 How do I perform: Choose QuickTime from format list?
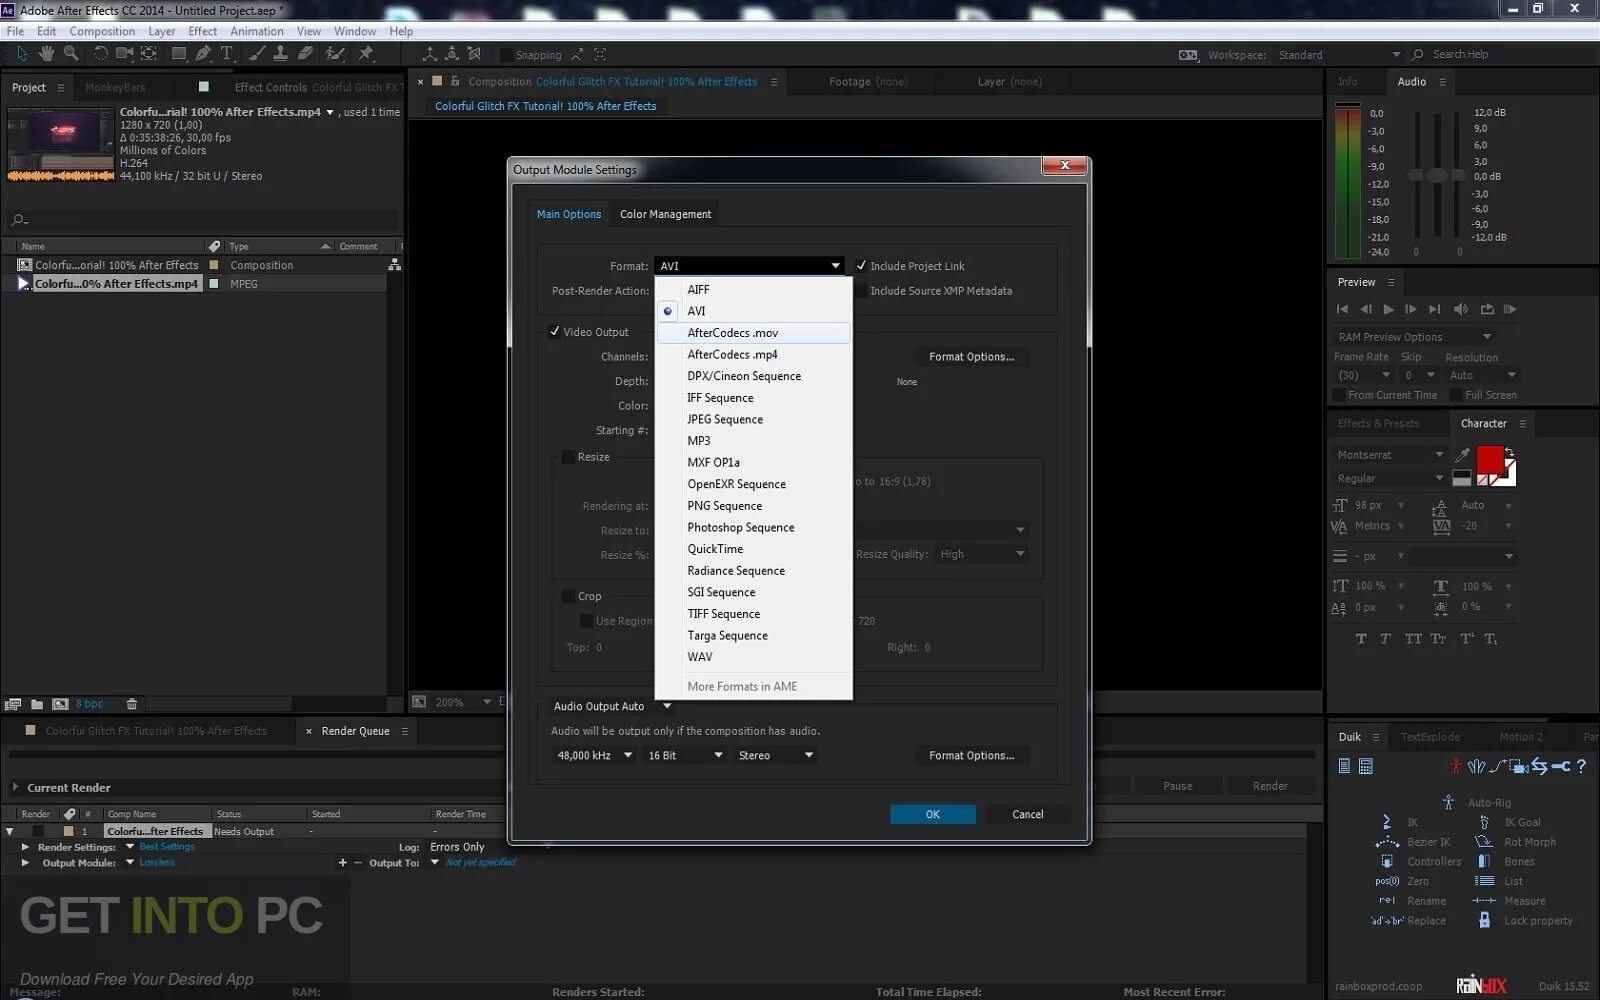pyautogui.click(x=753, y=549)
